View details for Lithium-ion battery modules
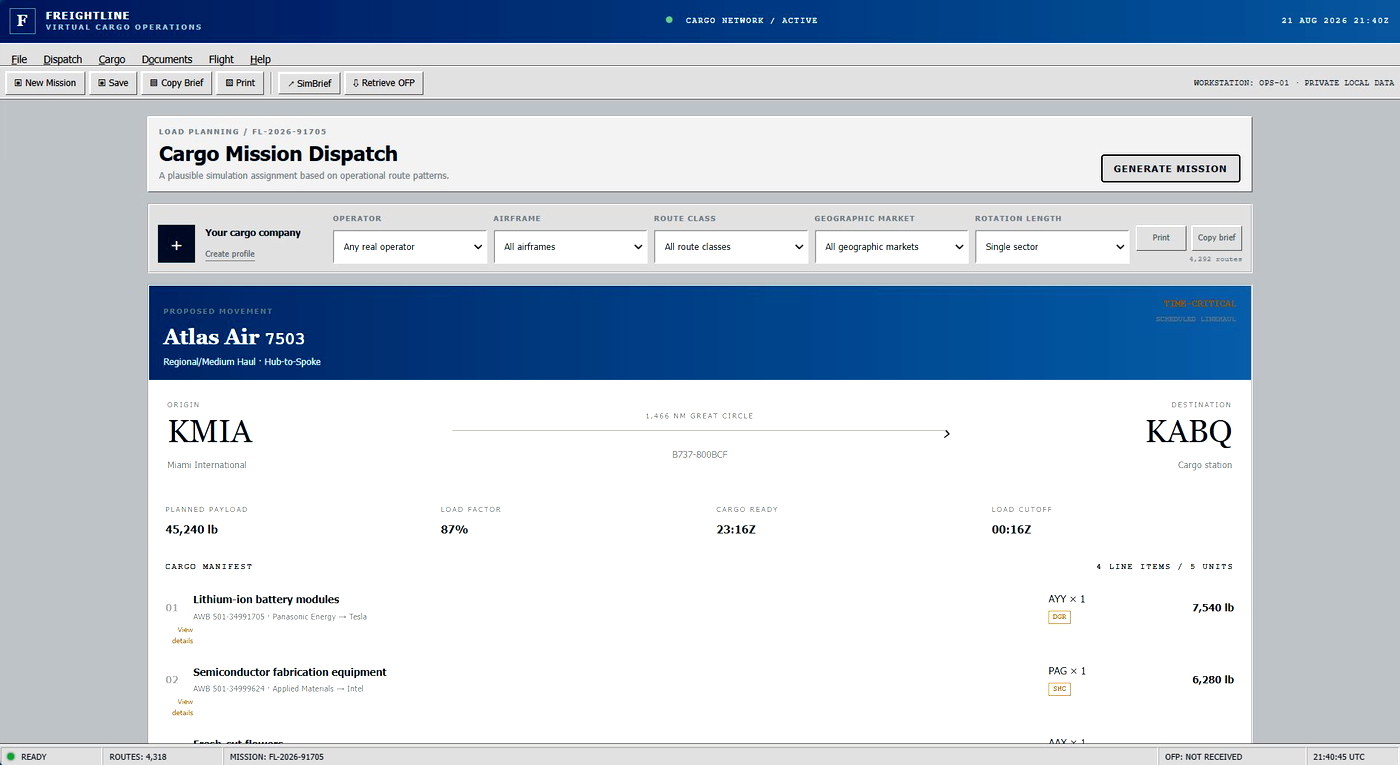The width and height of the screenshot is (1400, 765). (182, 635)
